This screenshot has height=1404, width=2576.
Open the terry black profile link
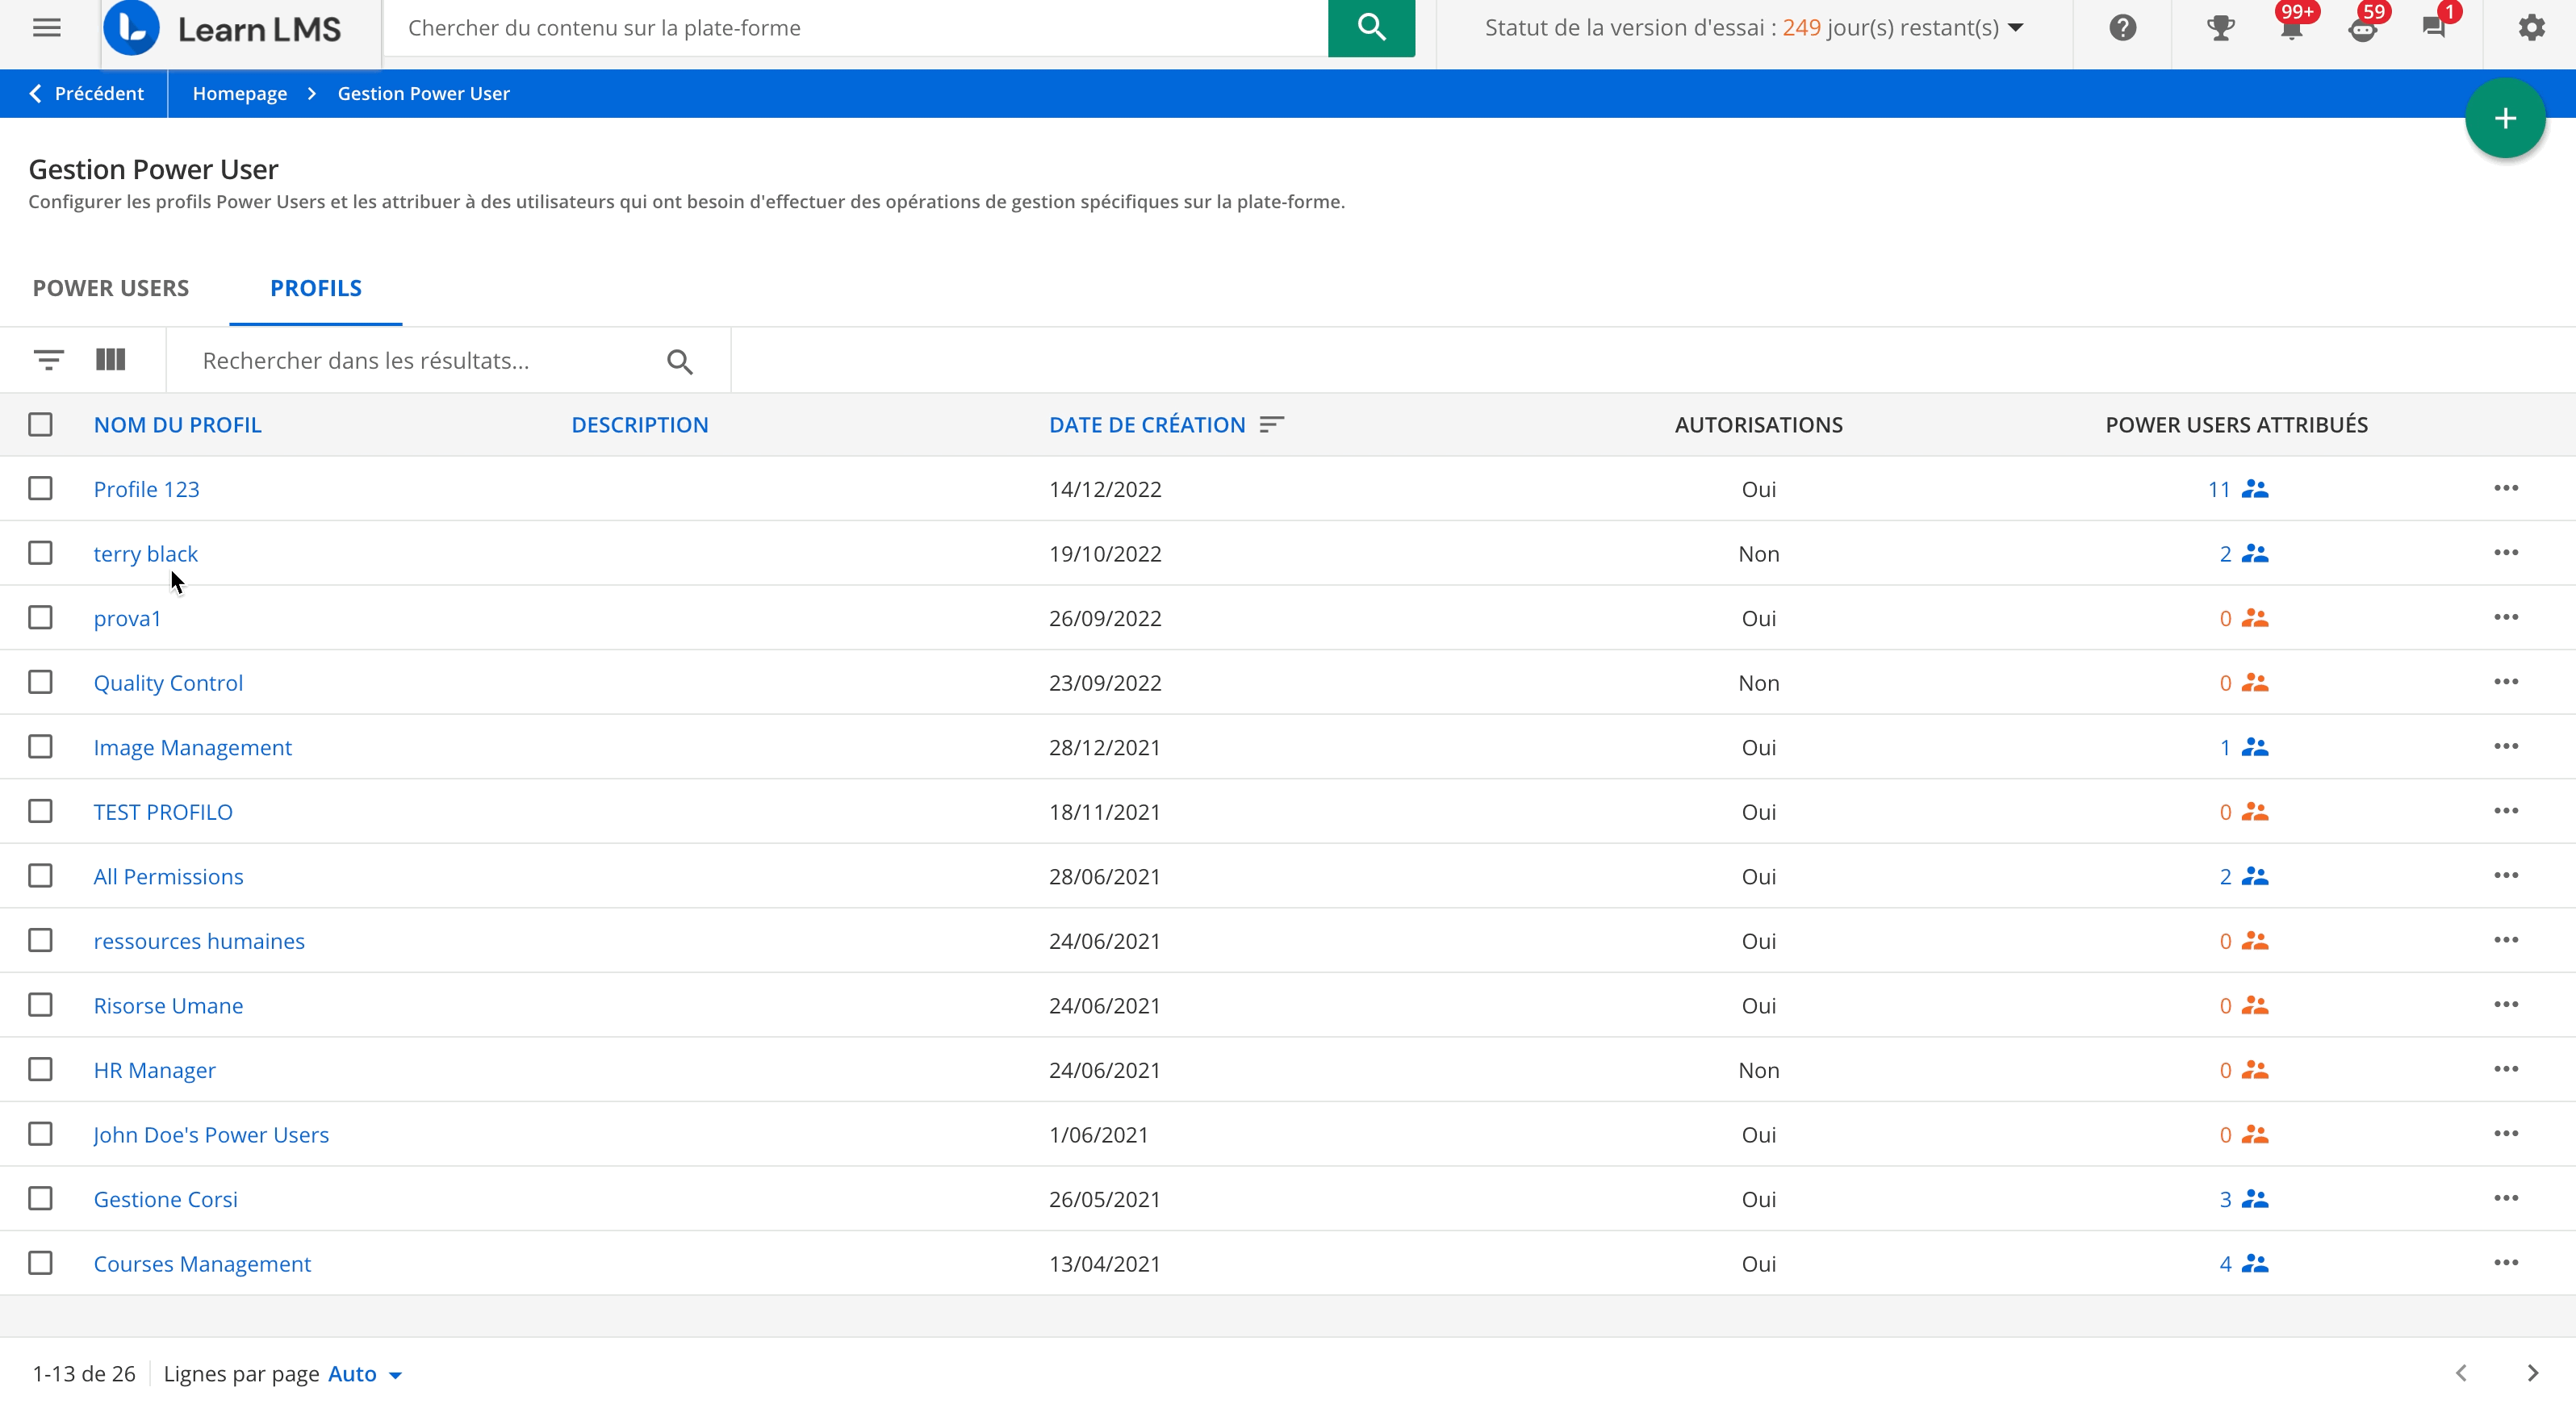pyautogui.click(x=146, y=554)
